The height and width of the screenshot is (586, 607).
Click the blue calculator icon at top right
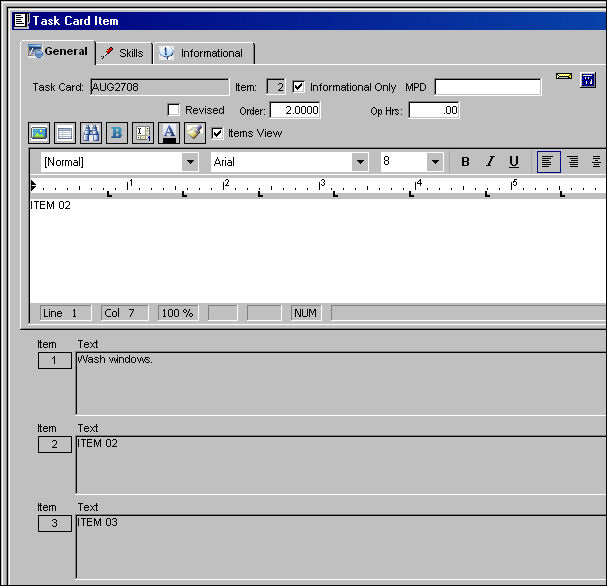click(x=588, y=80)
